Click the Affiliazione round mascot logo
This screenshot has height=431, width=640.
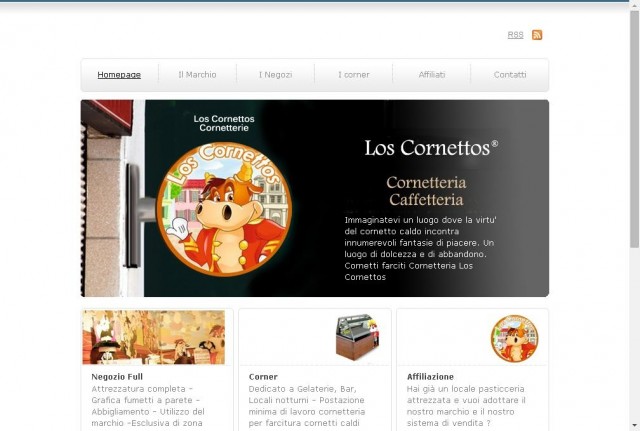[x=514, y=338]
